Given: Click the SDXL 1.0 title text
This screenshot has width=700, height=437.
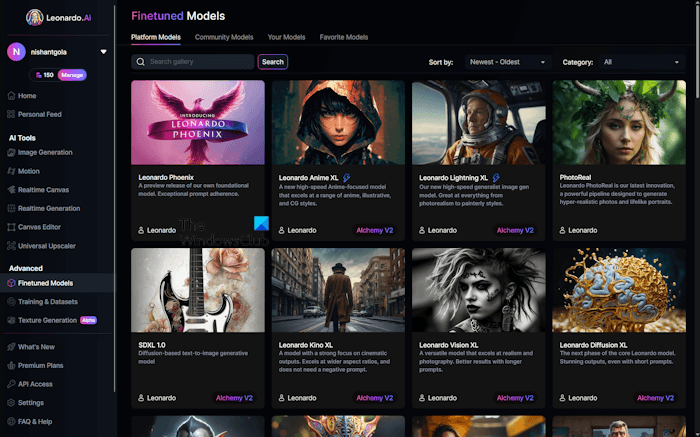Looking at the screenshot, I should point(152,345).
